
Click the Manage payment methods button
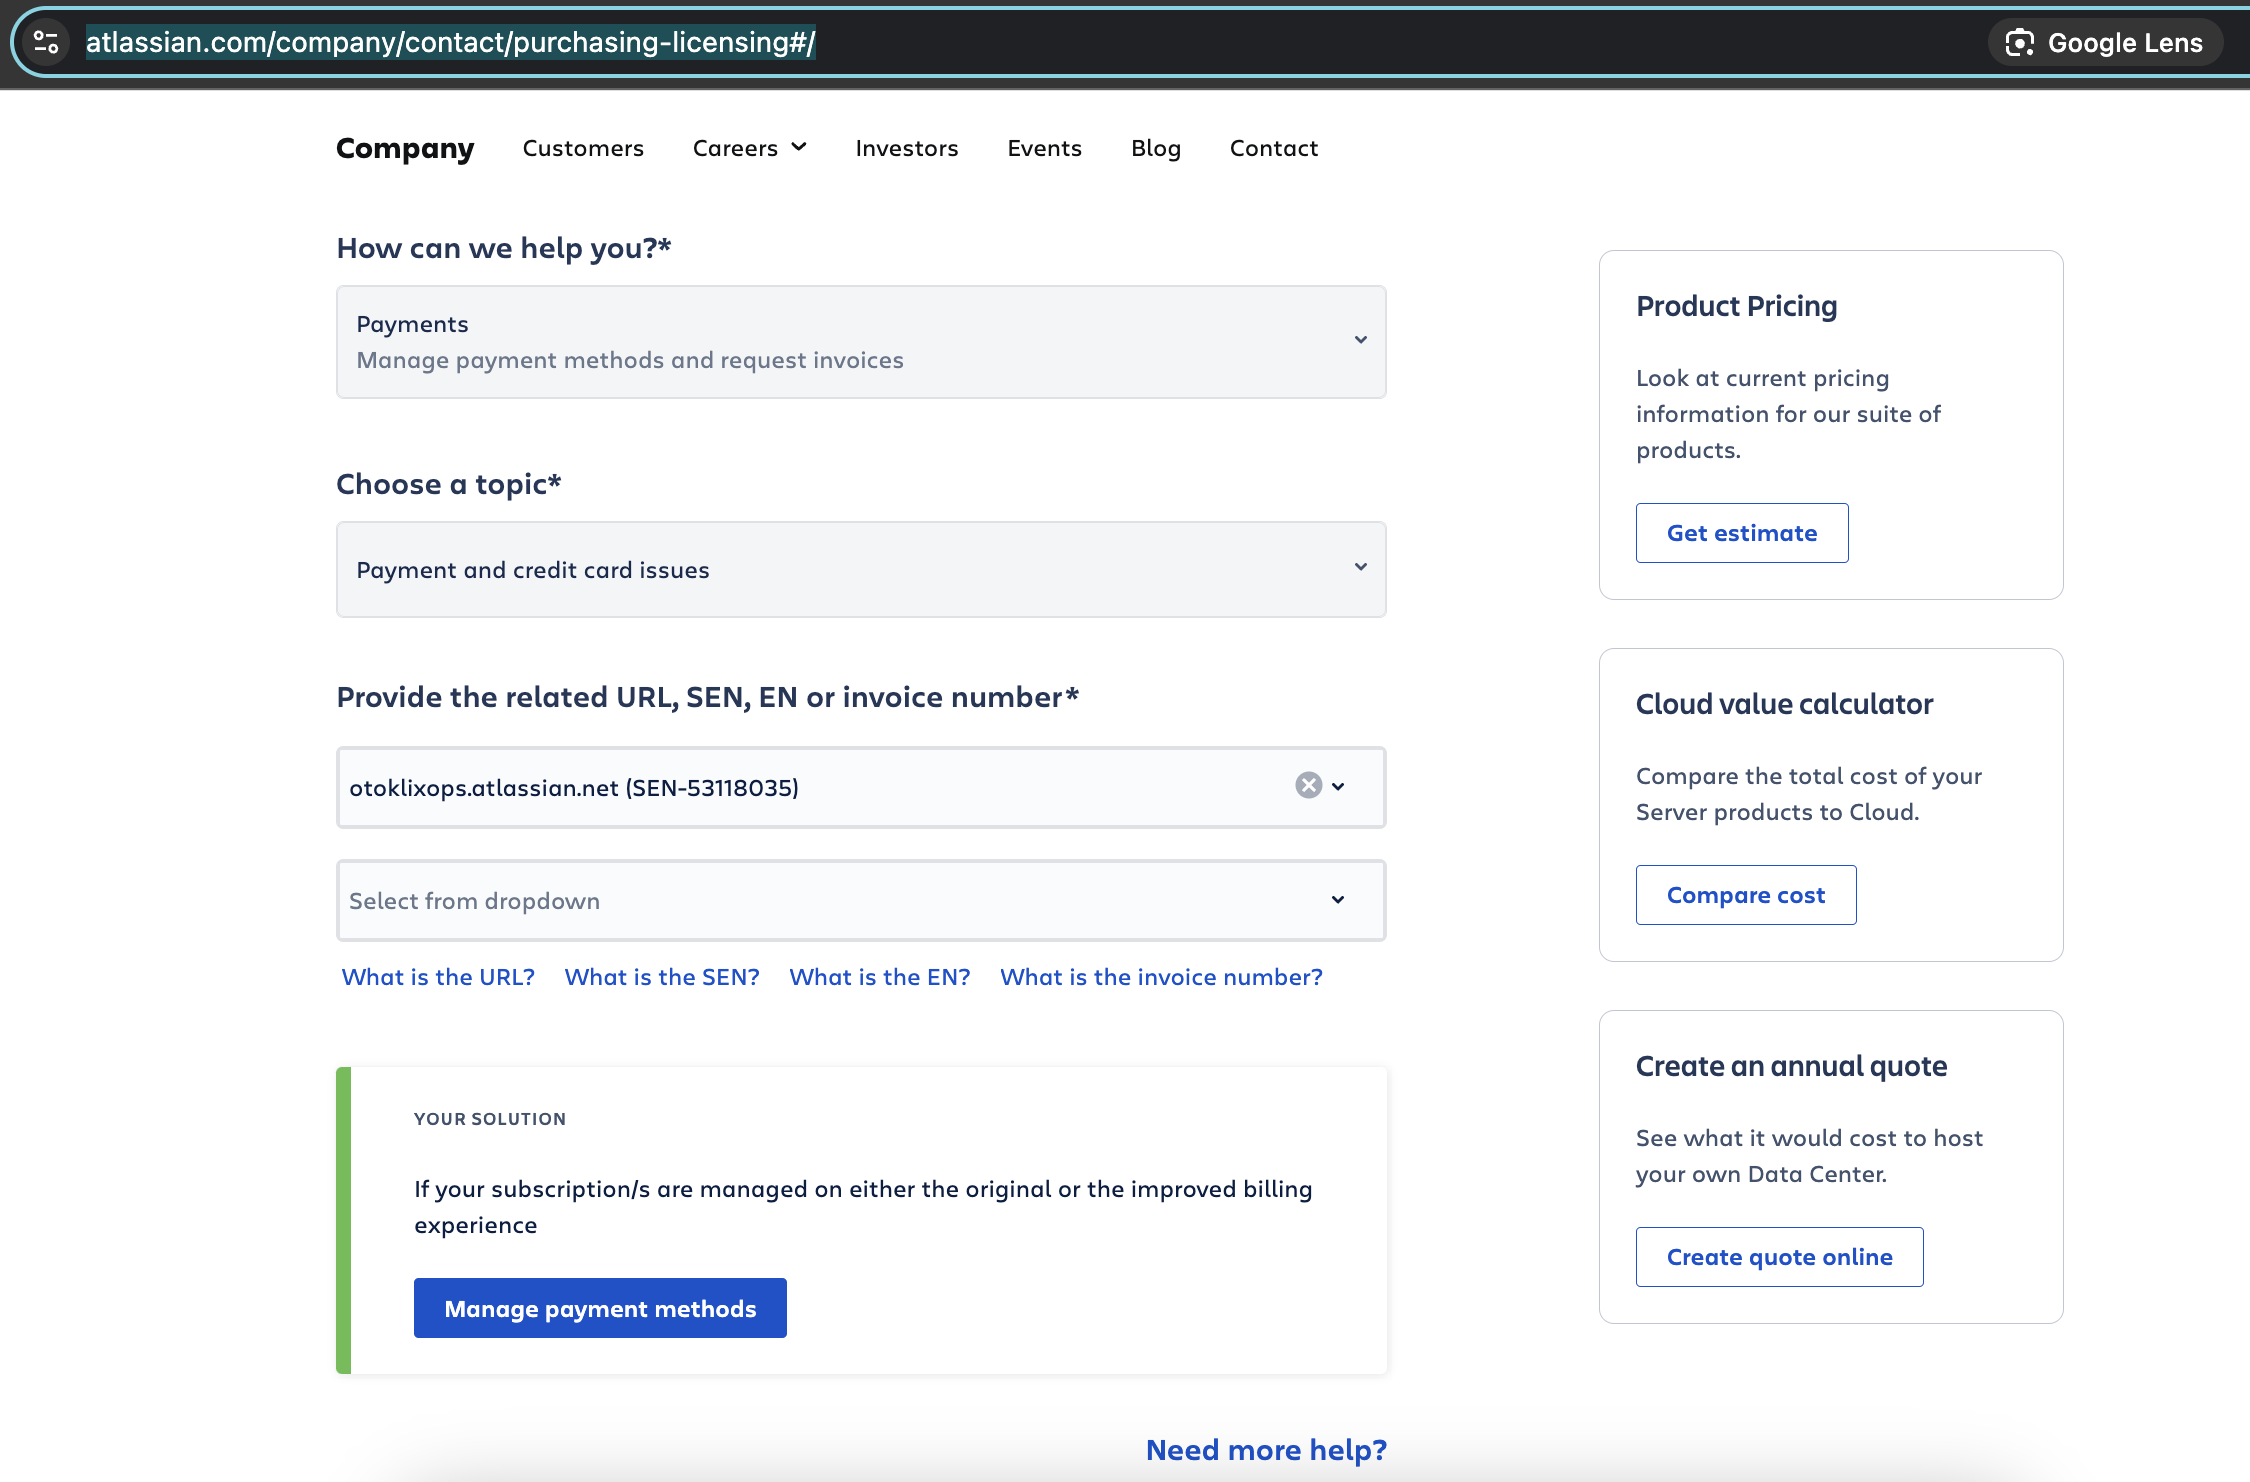(600, 1307)
